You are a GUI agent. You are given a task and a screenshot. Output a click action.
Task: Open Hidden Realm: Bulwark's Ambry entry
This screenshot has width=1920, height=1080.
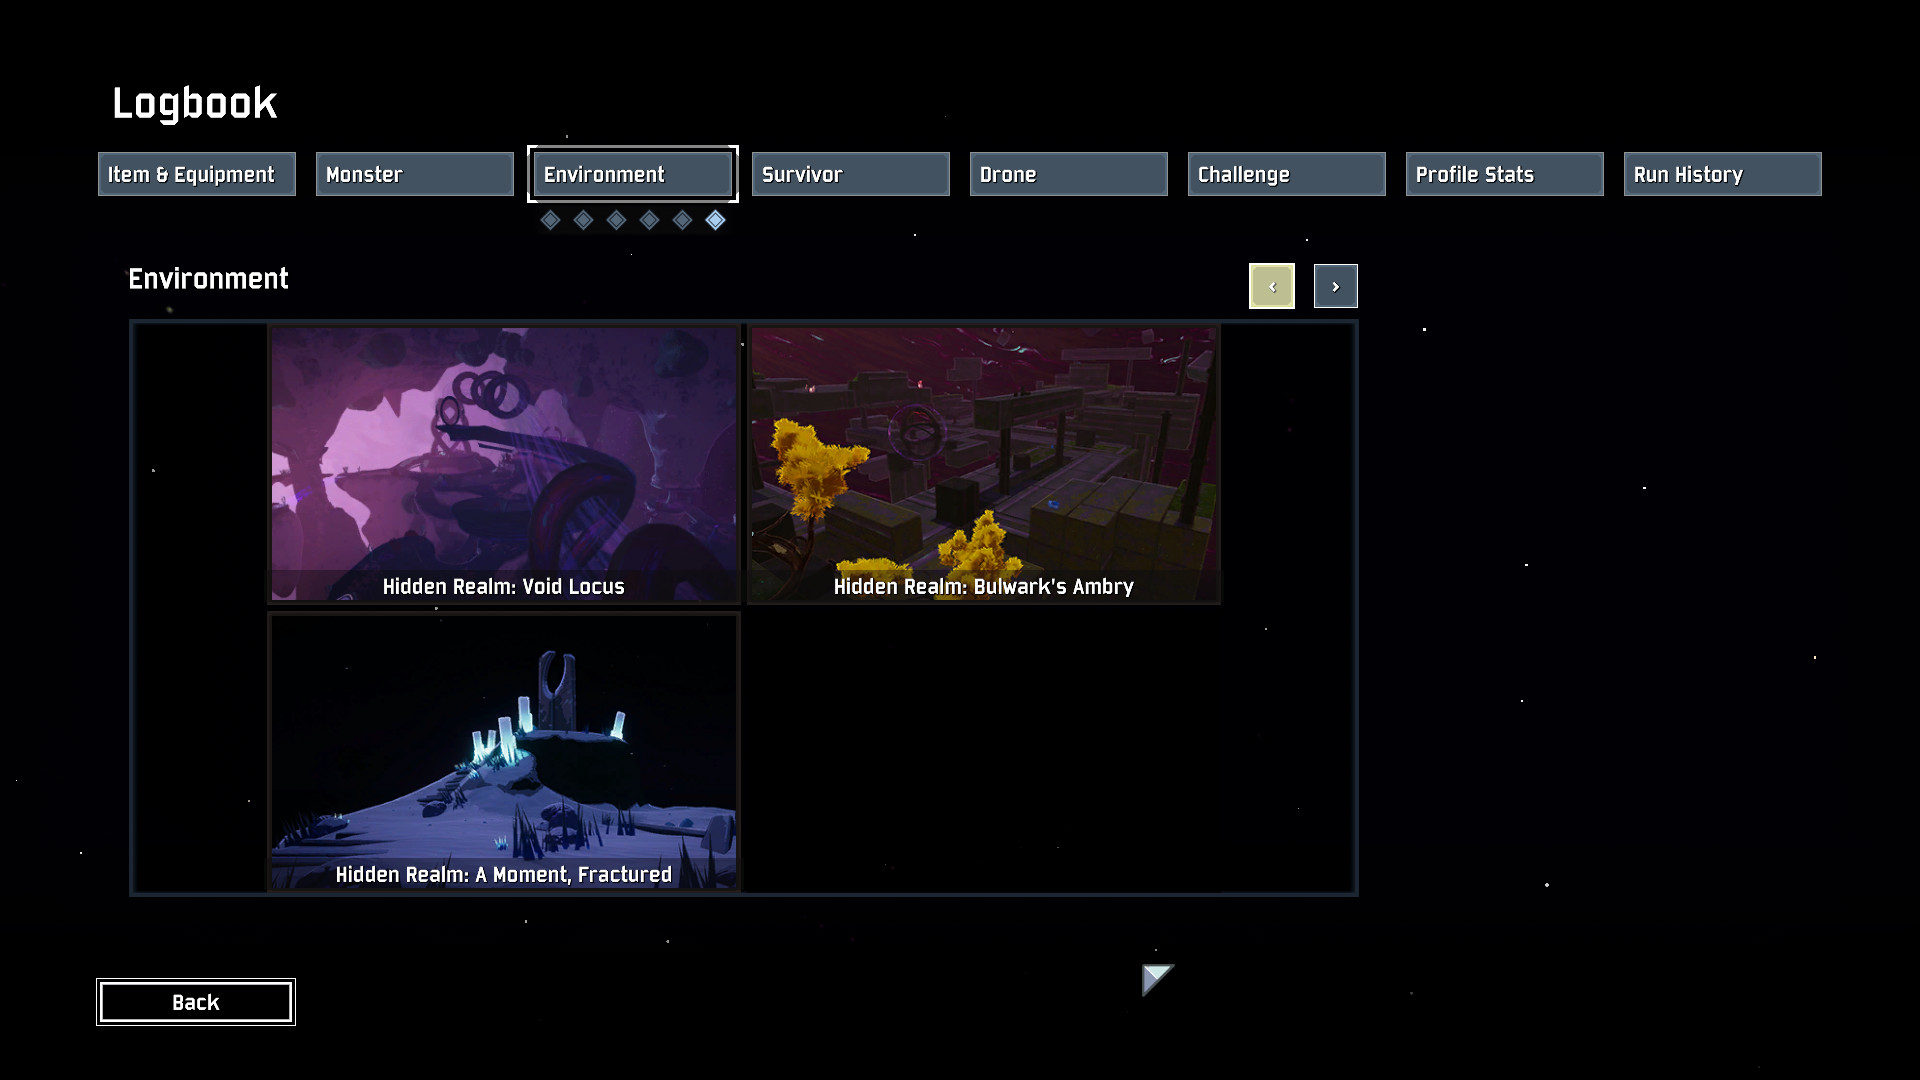click(984, 464)
